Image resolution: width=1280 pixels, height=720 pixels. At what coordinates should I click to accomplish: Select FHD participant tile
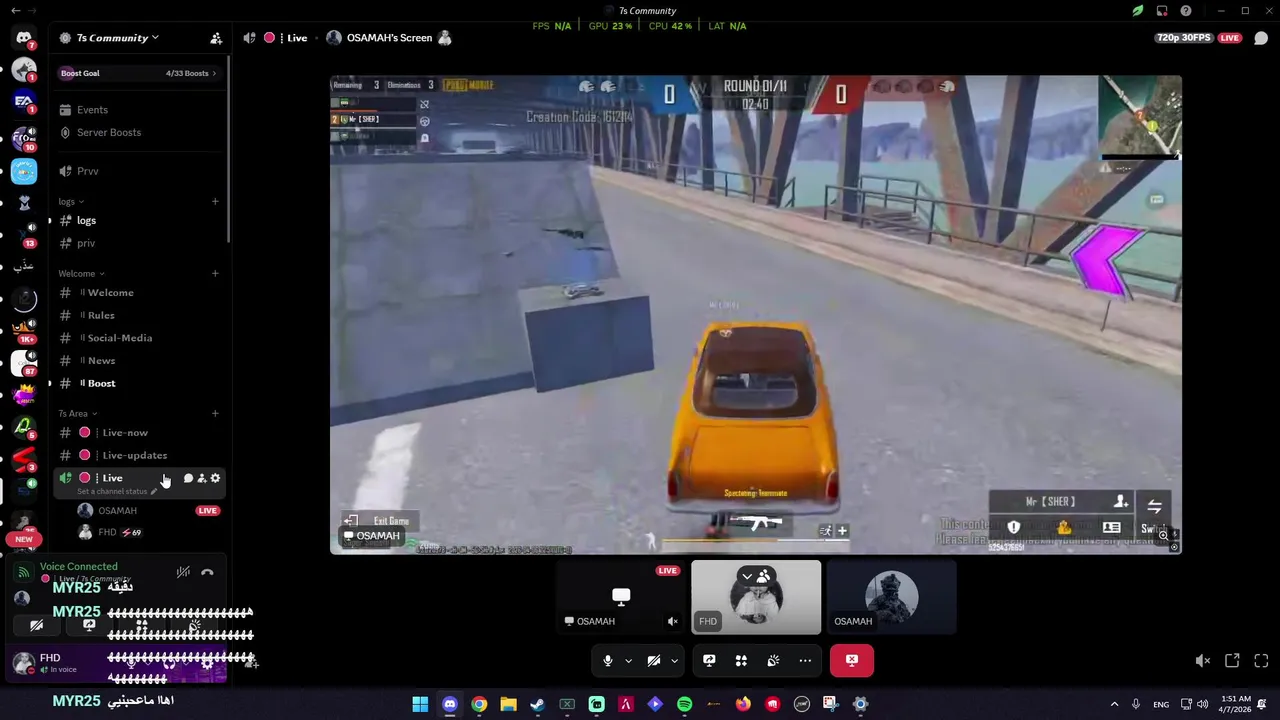click(x=756, y=597)
